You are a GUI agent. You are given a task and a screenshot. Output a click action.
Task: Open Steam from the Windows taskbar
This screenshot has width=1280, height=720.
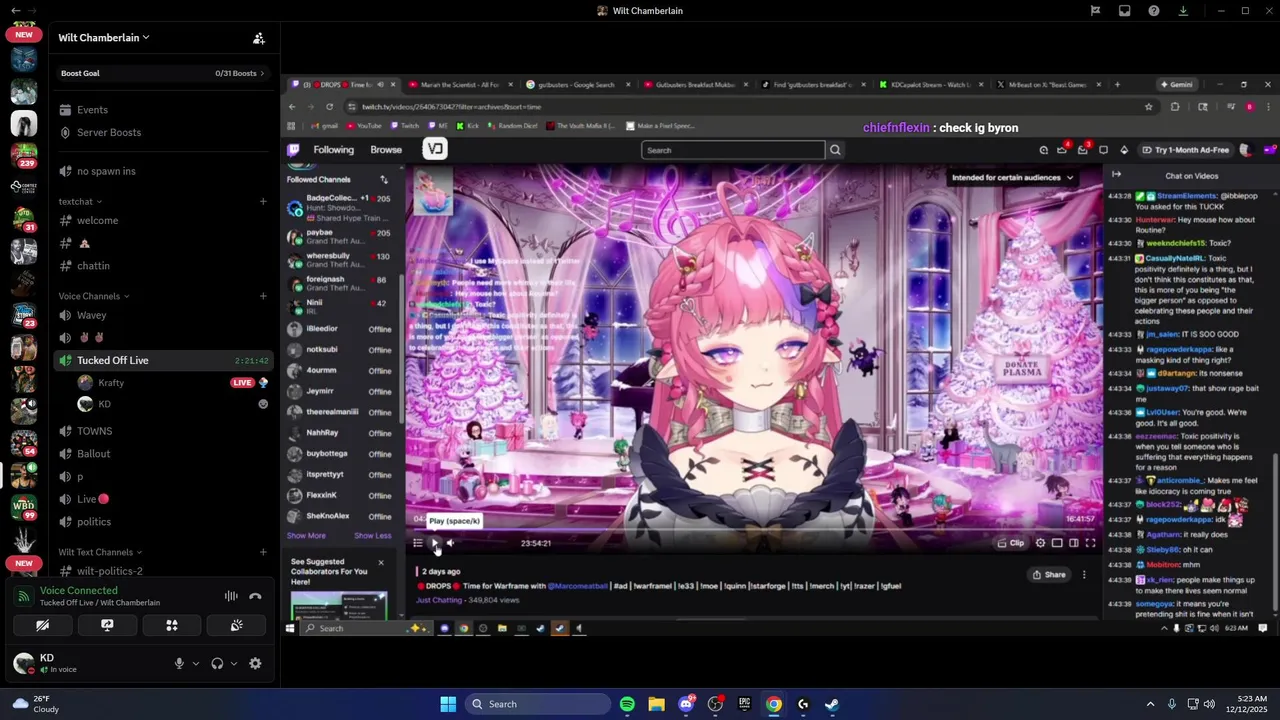click(832, 704)
